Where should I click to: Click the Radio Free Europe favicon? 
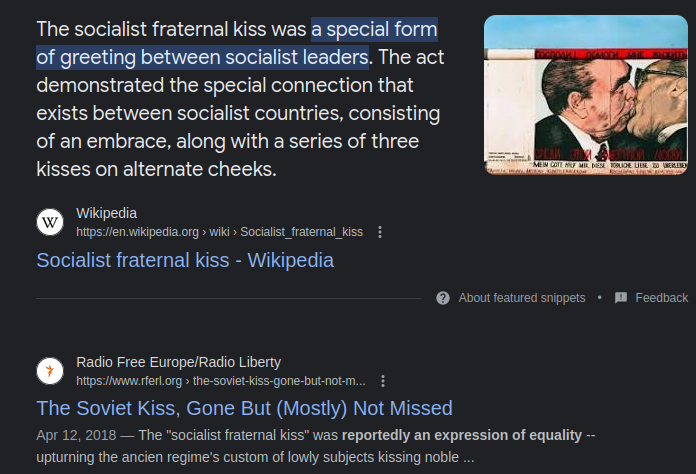50,371
